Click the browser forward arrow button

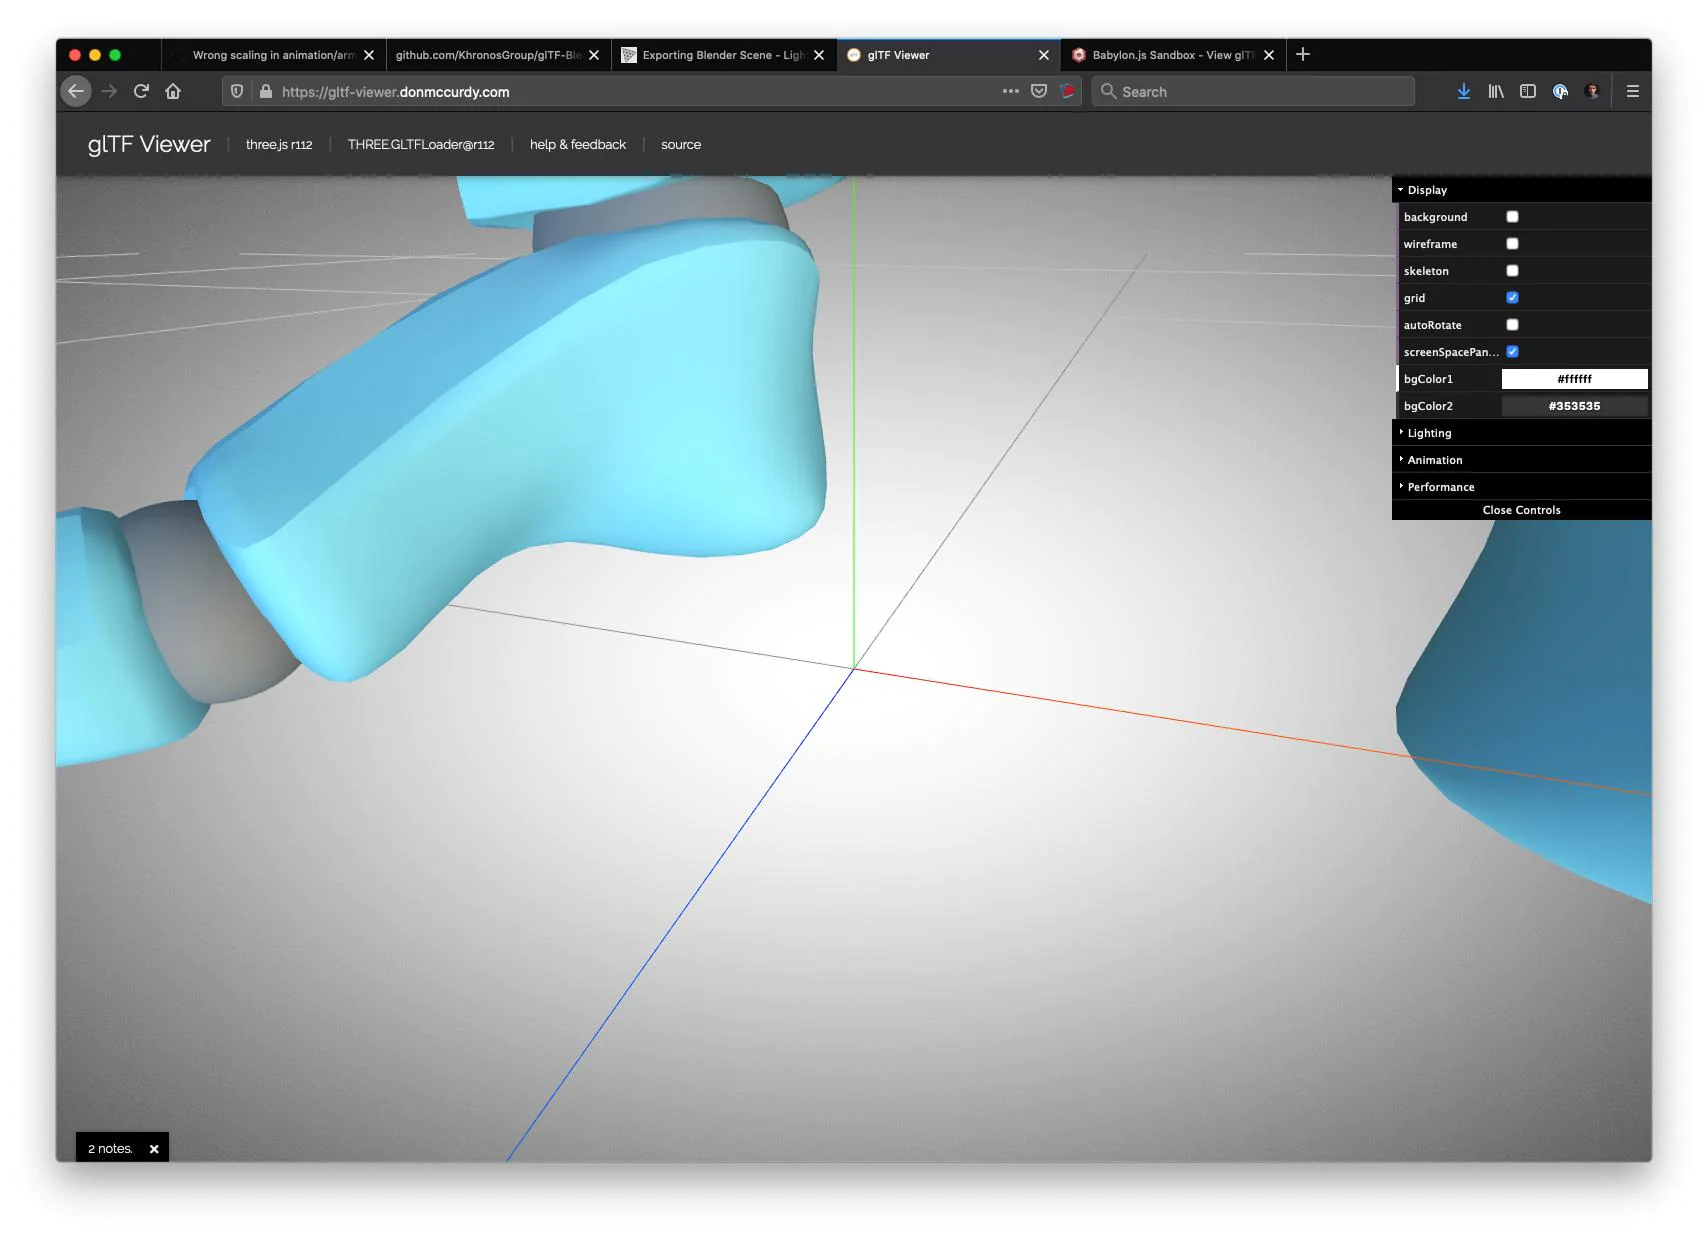(109, 91)
